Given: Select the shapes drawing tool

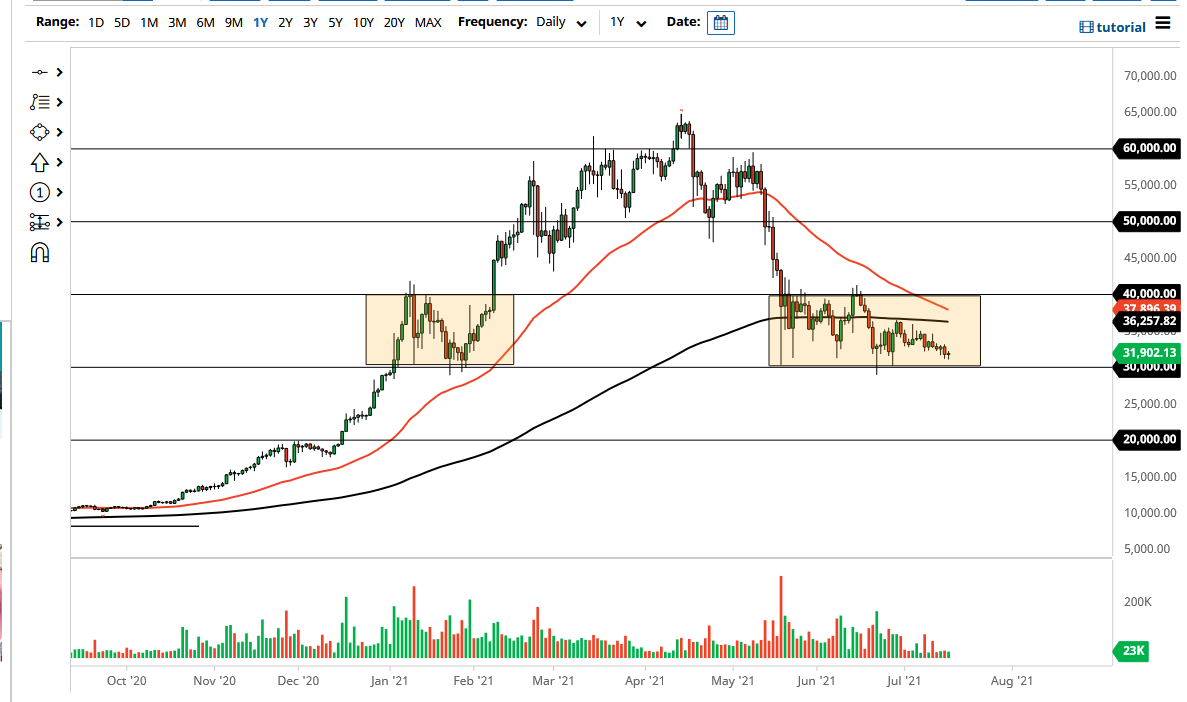Looking at the screenshot, I should coord(40,131).
